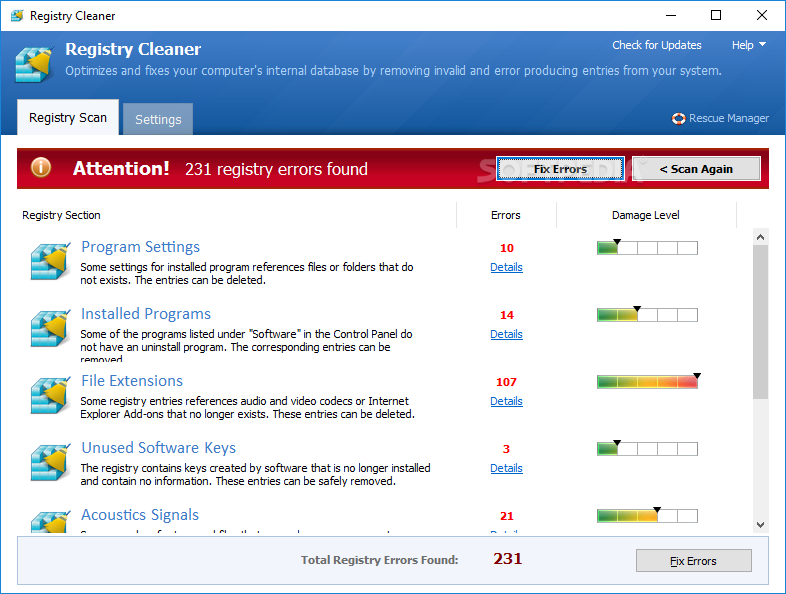Click the Installed Programs damage level bar

(x=647, y=315)
